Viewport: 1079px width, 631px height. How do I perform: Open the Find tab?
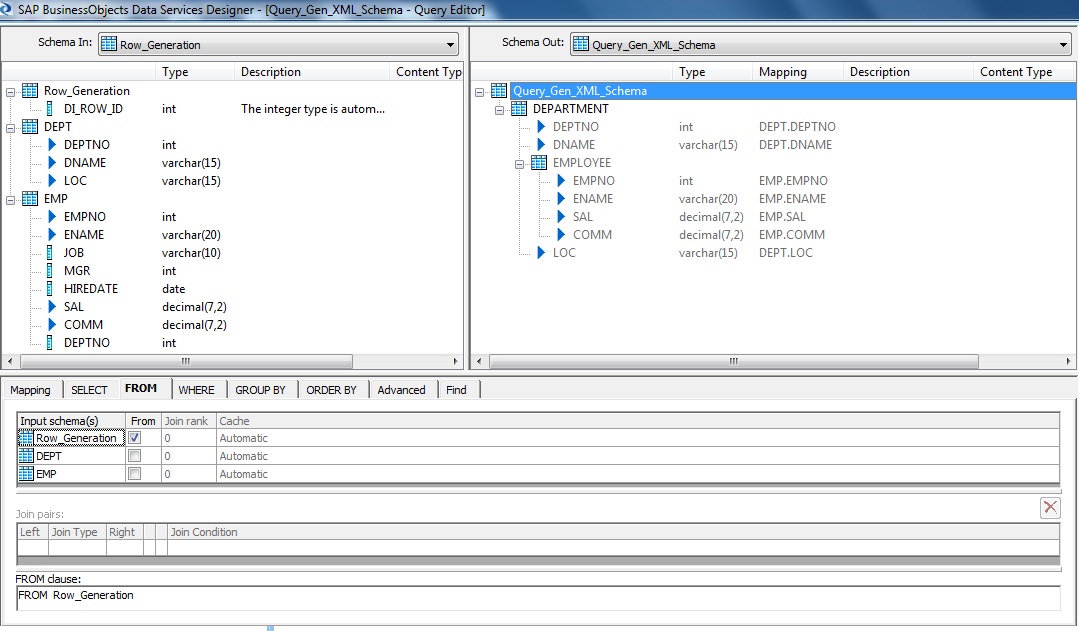tap(456, 390)
